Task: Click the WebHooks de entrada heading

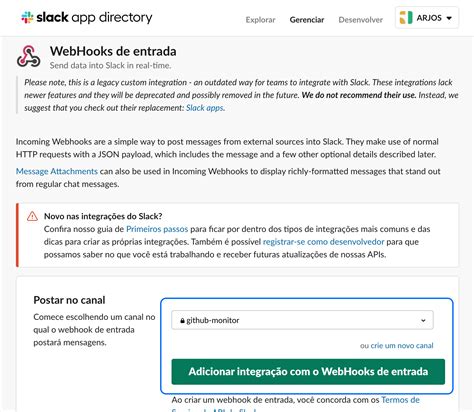Action: (x=113, y=51)
